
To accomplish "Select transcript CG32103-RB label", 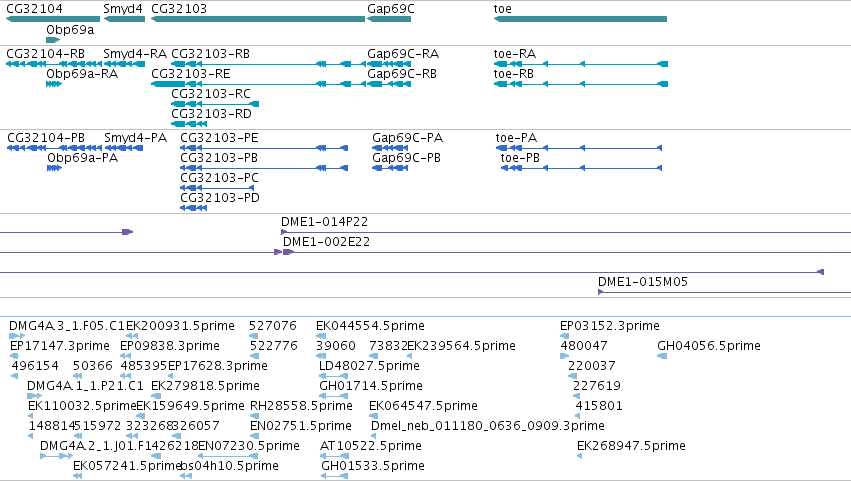I will point(211,54).
